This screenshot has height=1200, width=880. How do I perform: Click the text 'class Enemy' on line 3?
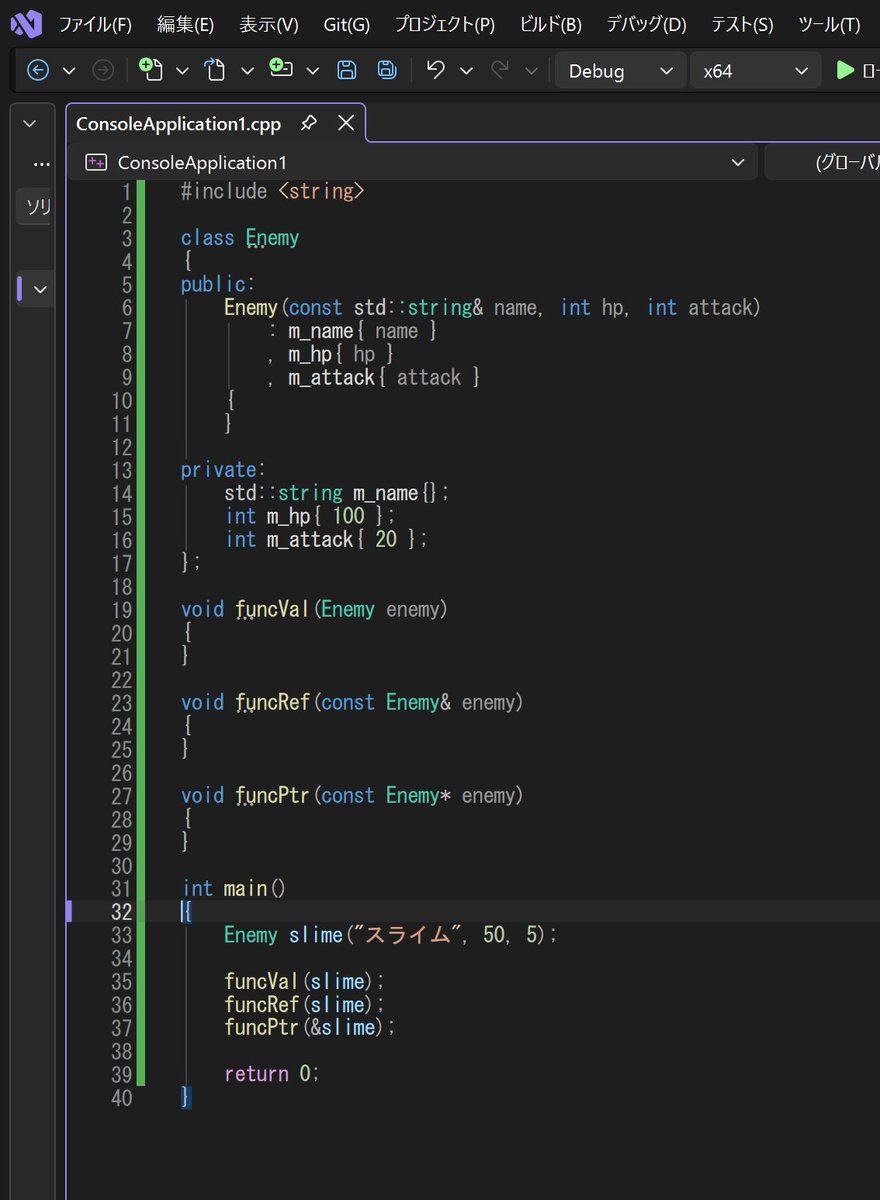(x=240, y=238)
